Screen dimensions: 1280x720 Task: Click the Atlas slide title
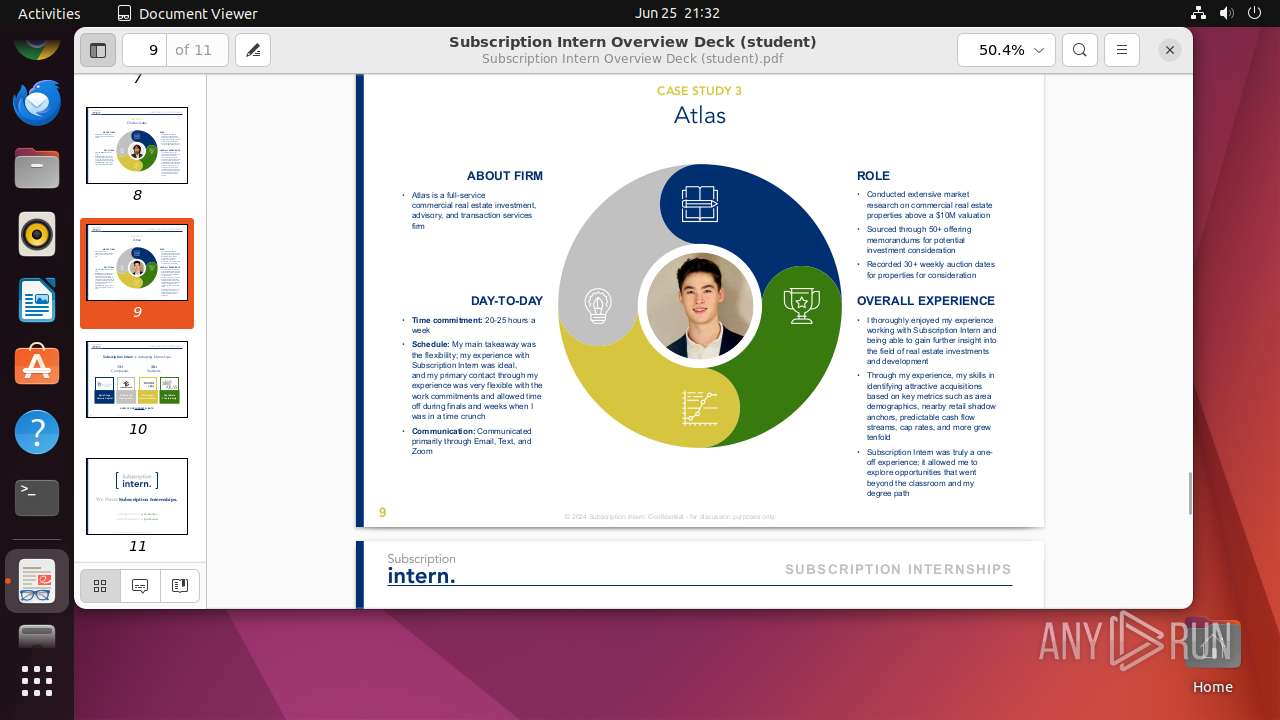pos(700,116)
